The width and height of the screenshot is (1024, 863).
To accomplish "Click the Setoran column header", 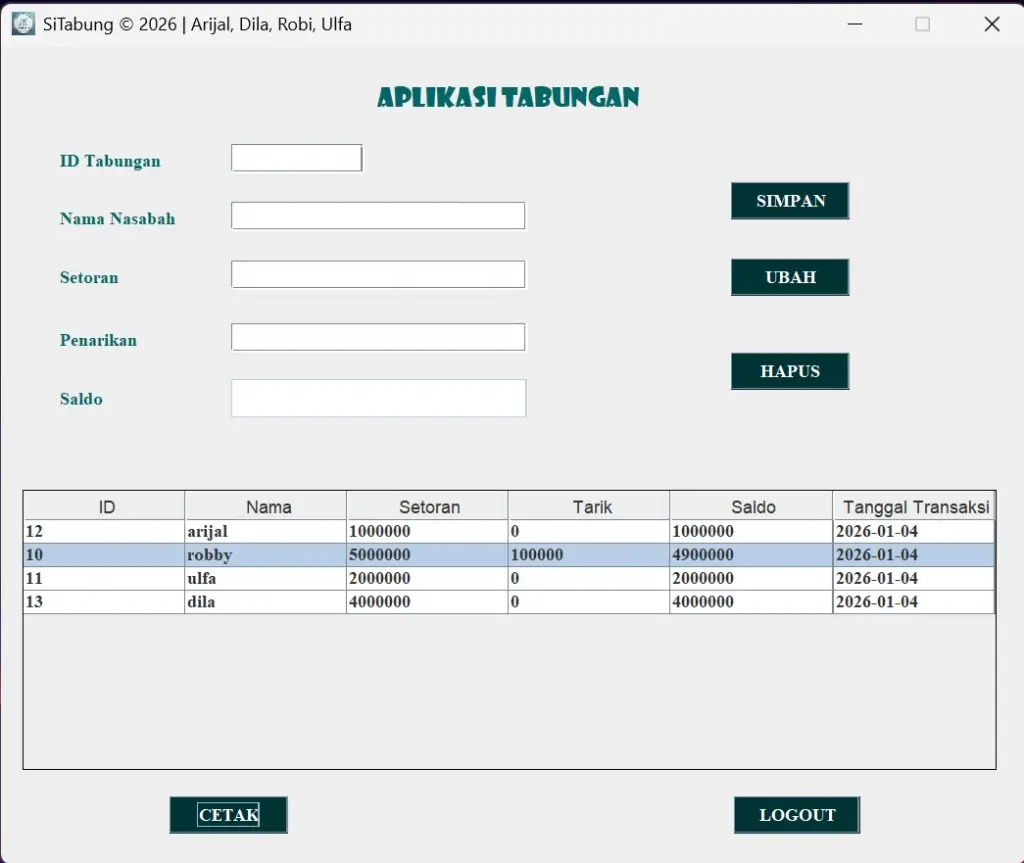I will (429, 507).
